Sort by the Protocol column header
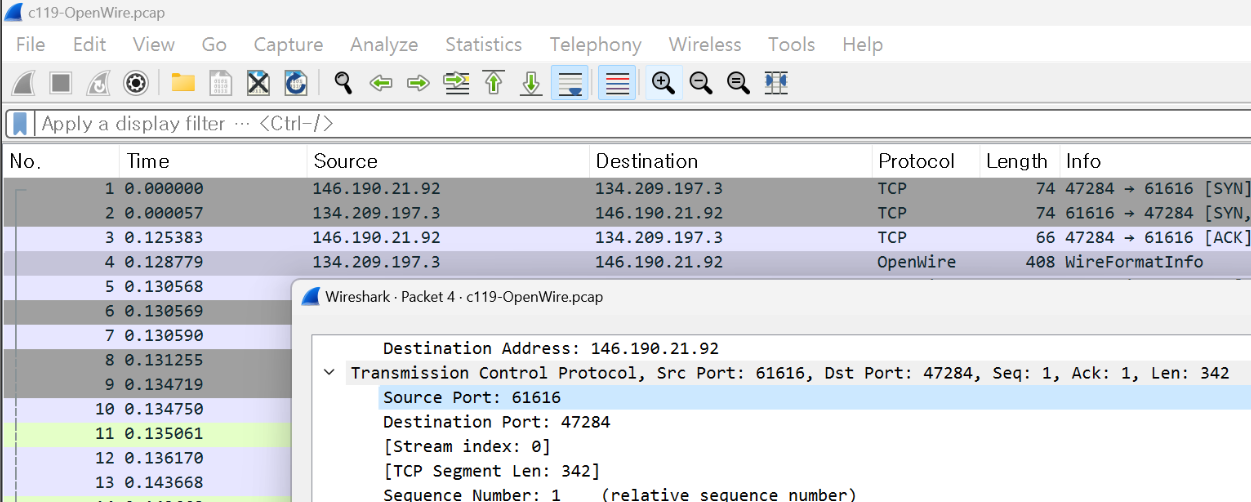This screenshot has width=1251, height=502. click(x=925, y=161)
